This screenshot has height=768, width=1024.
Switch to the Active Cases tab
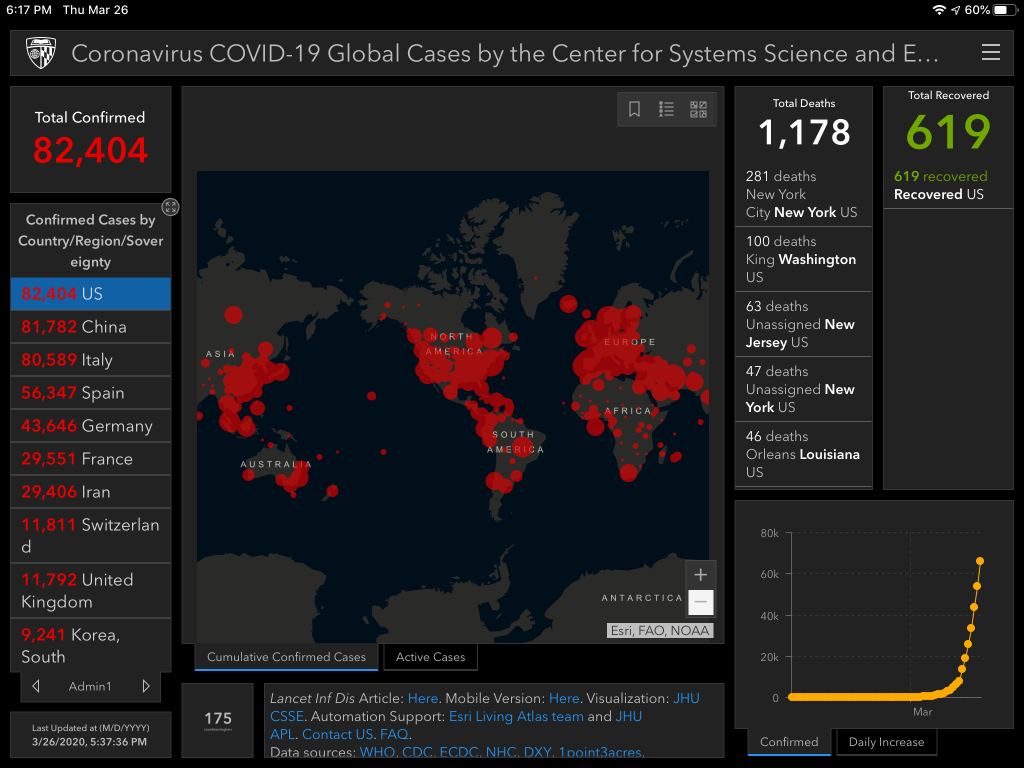coord(430,657)
